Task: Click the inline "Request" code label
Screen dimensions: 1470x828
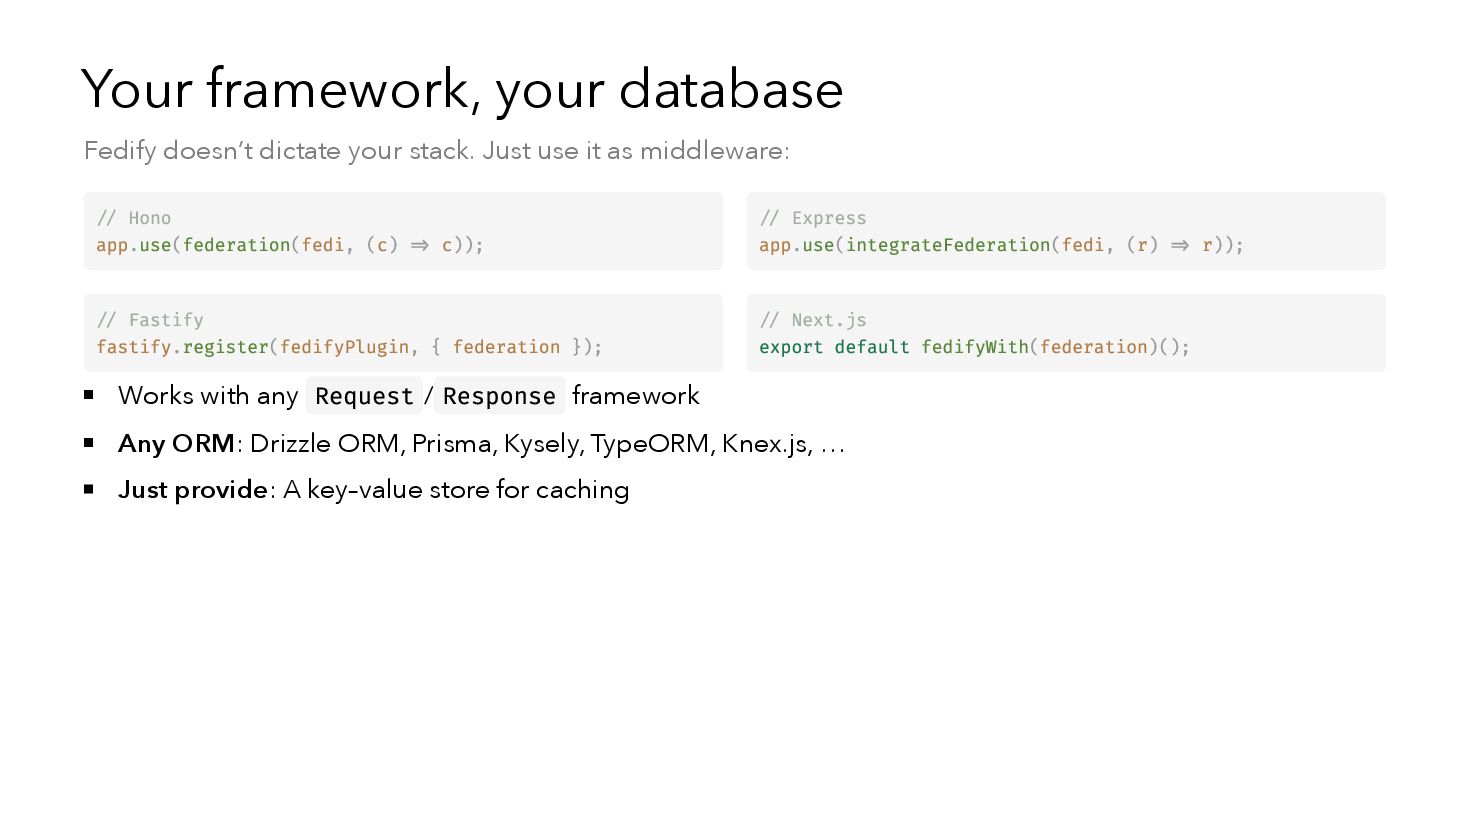Action: point(364,396)
